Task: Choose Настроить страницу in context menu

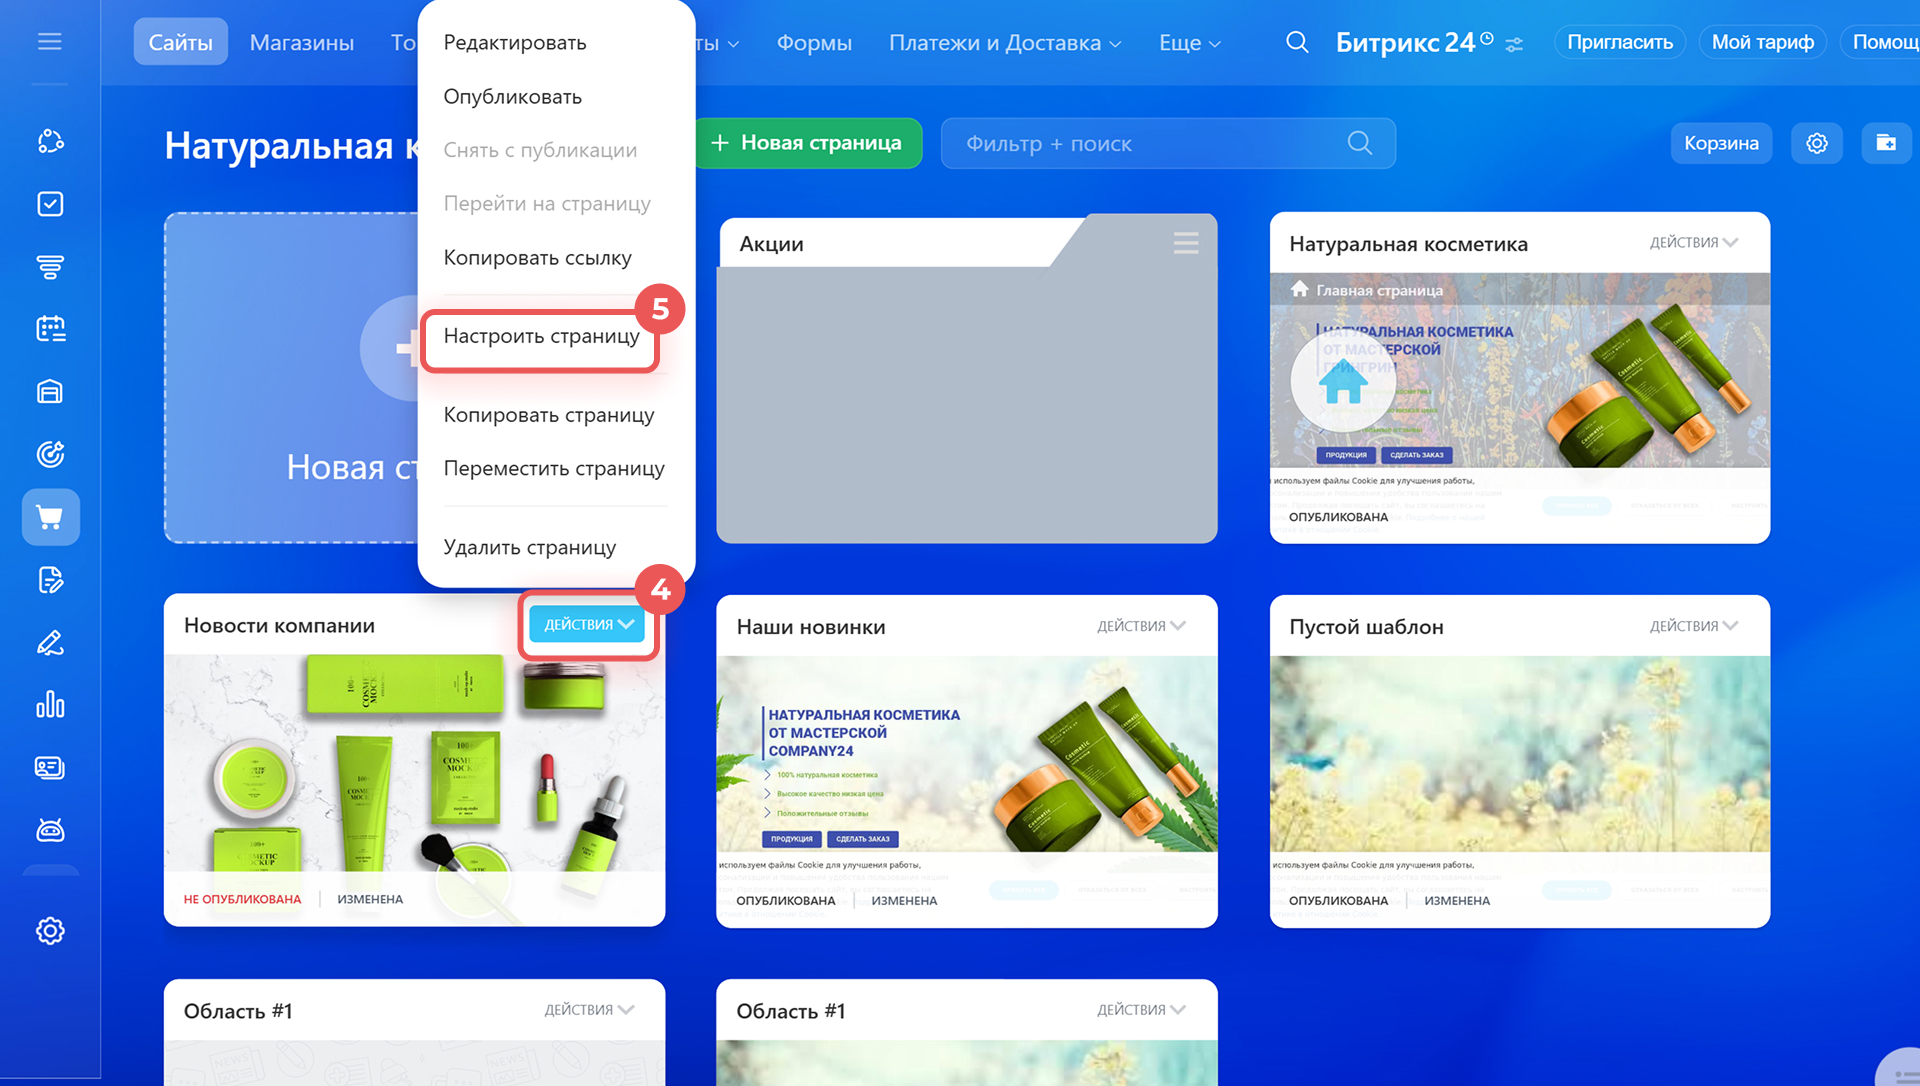Action: [x=541, y=336]
